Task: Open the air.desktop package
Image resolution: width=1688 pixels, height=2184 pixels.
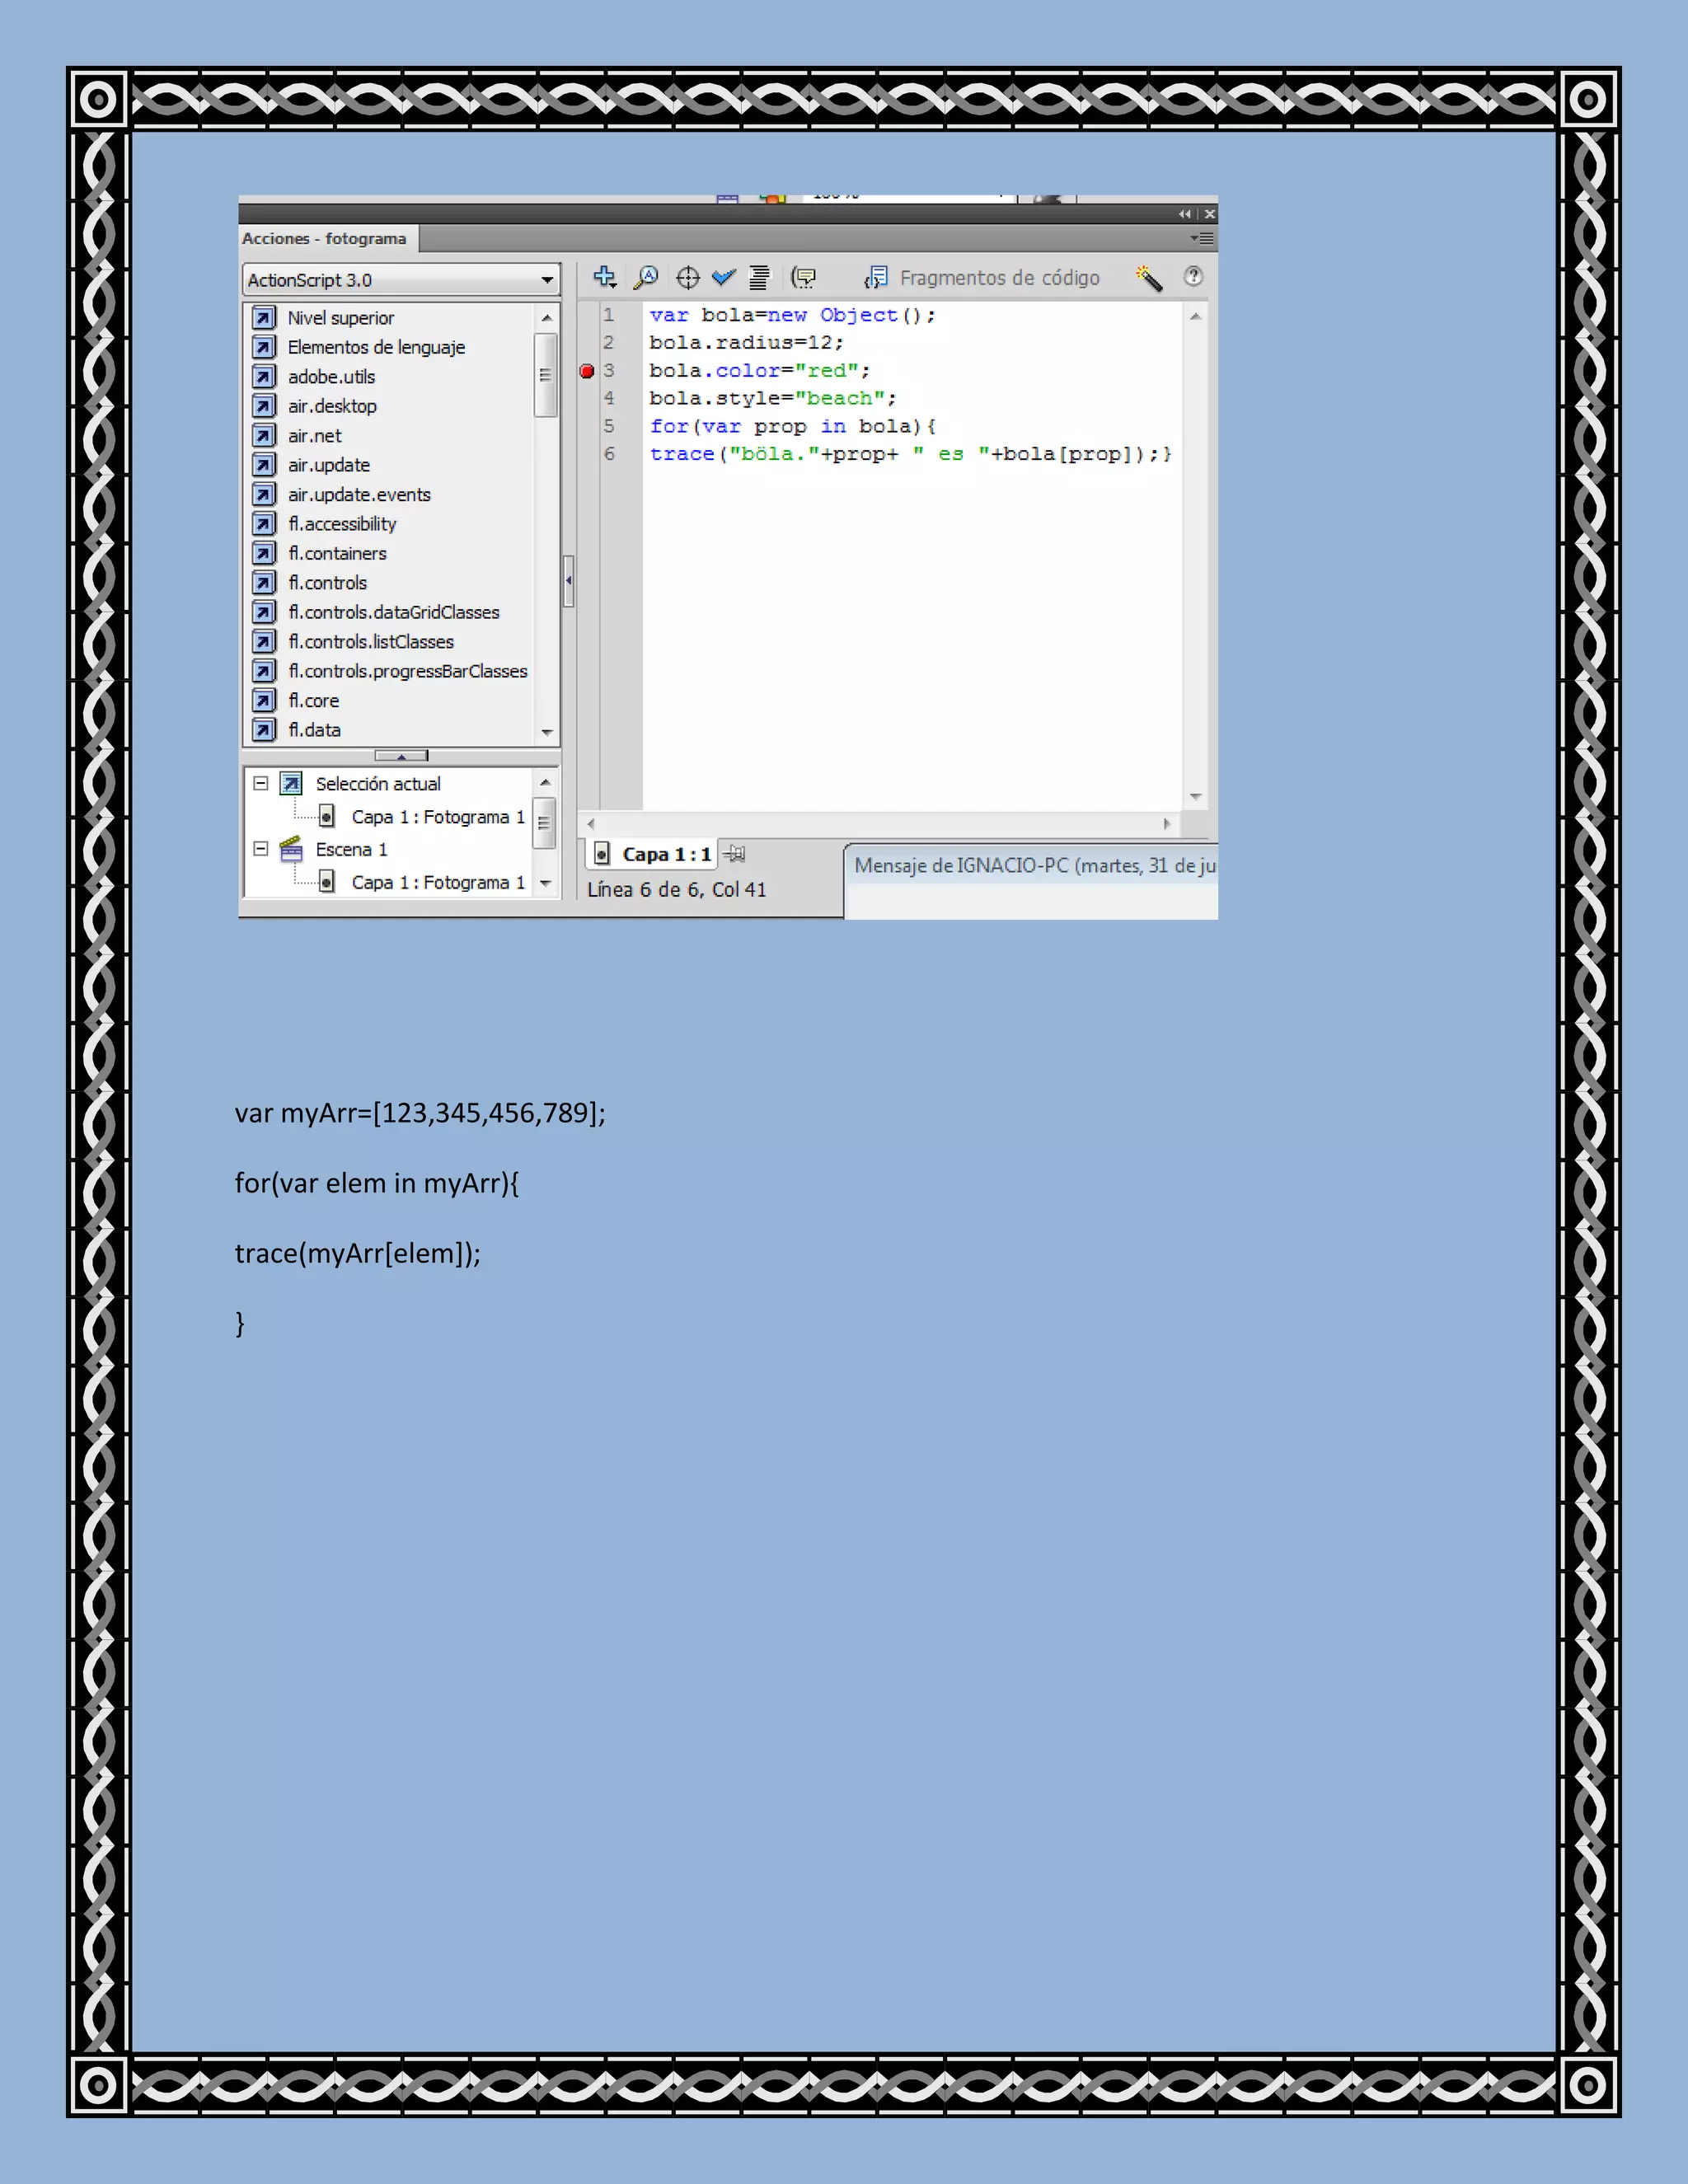Action: click(x=332, y=406)
